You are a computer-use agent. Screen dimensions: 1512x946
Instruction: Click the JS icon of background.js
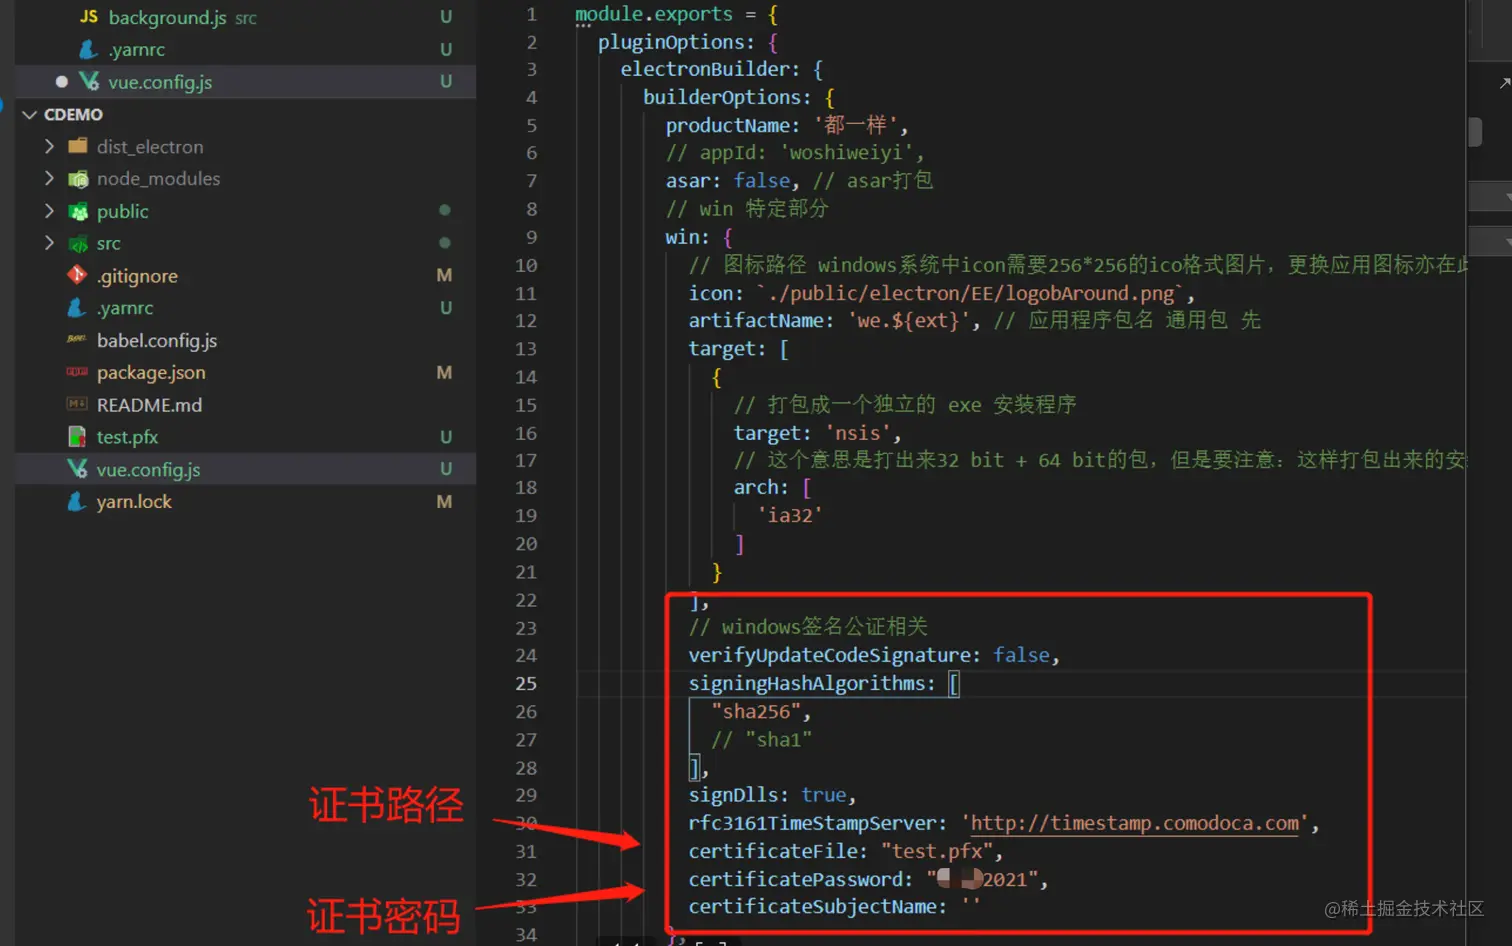pos(89,17)
